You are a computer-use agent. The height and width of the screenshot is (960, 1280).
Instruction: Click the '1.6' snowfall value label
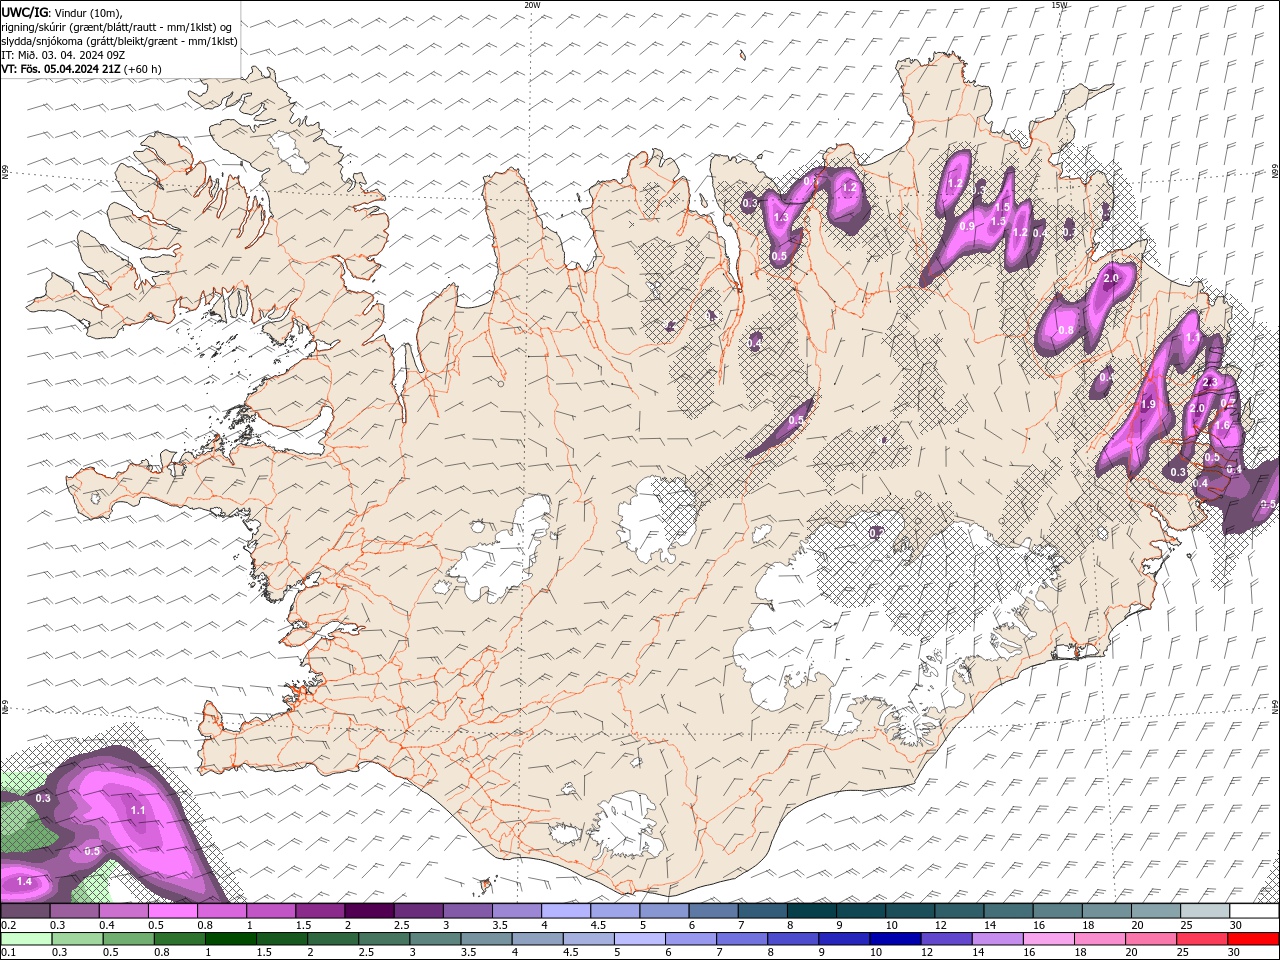[1222, 425]
